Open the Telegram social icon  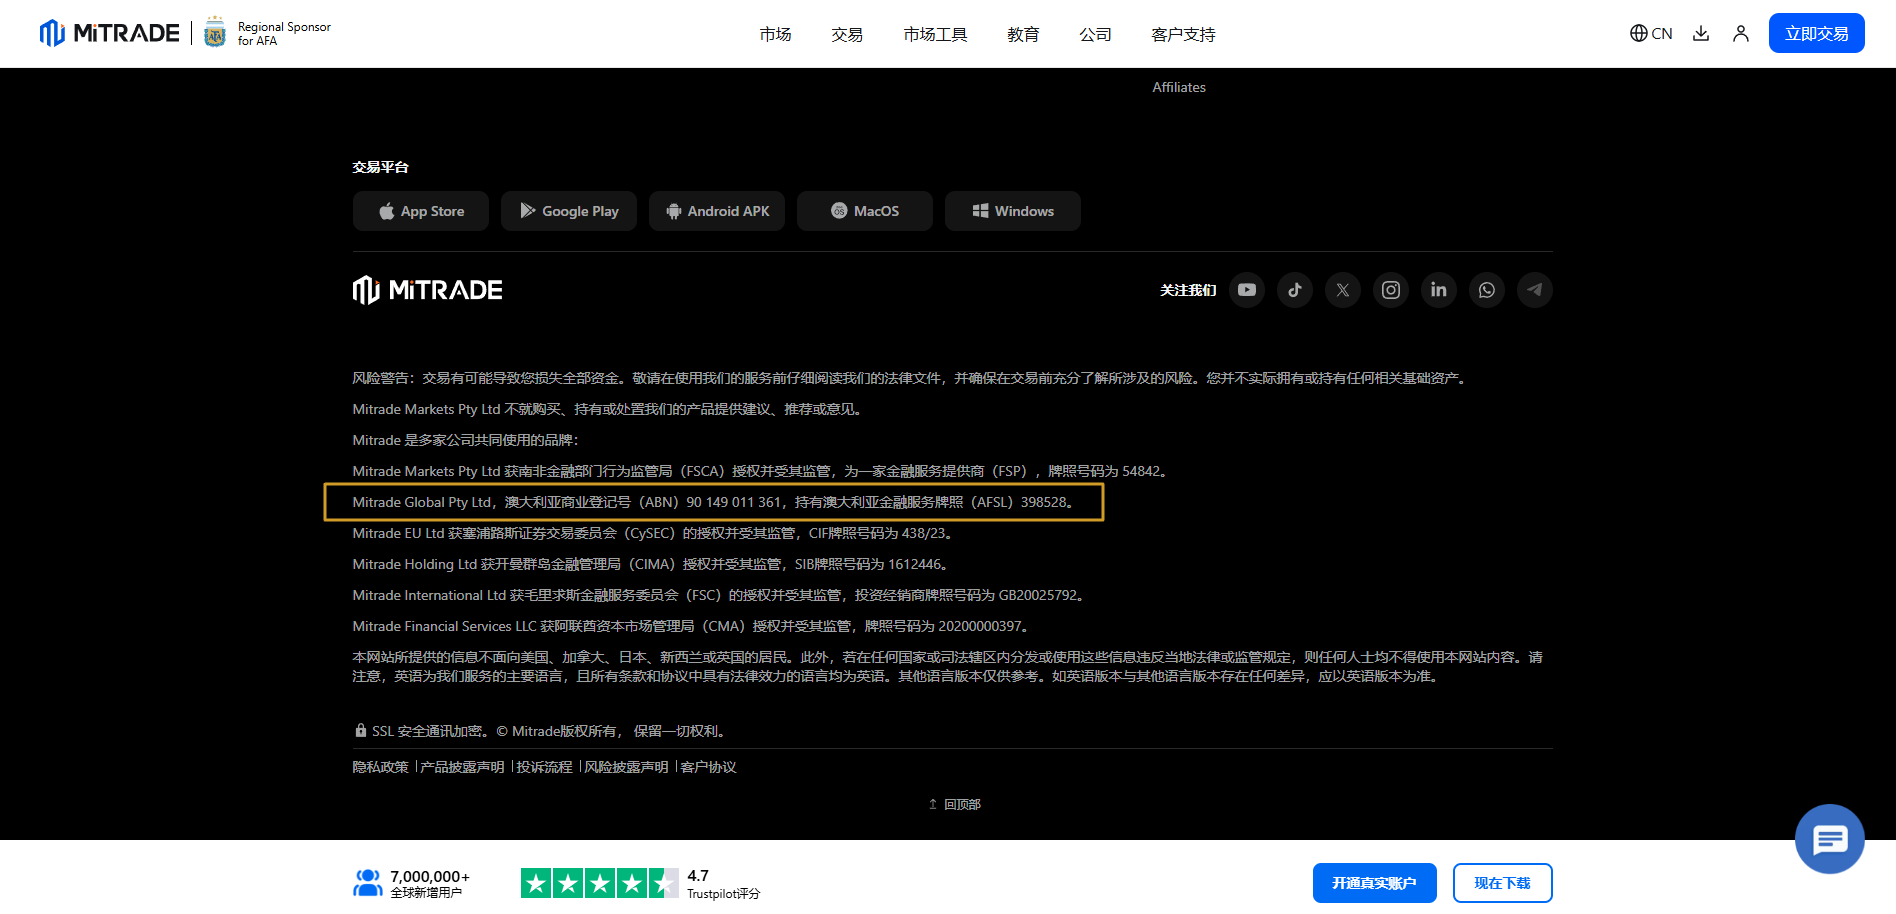click(x=1535, y=290)
